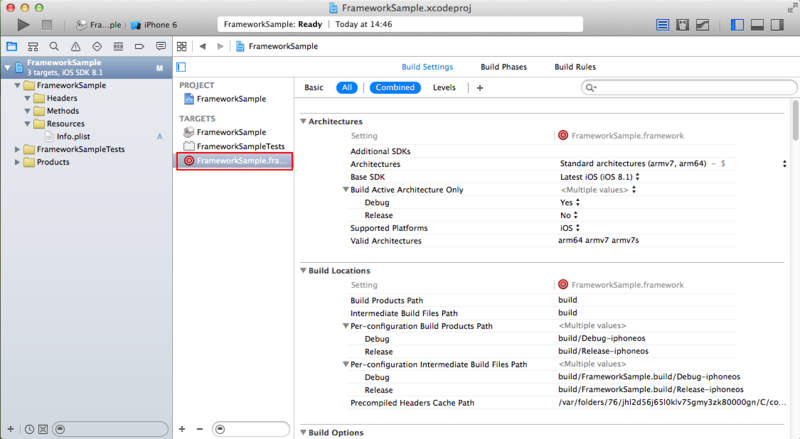Collapse the Architectures section

tap(303, 121)
